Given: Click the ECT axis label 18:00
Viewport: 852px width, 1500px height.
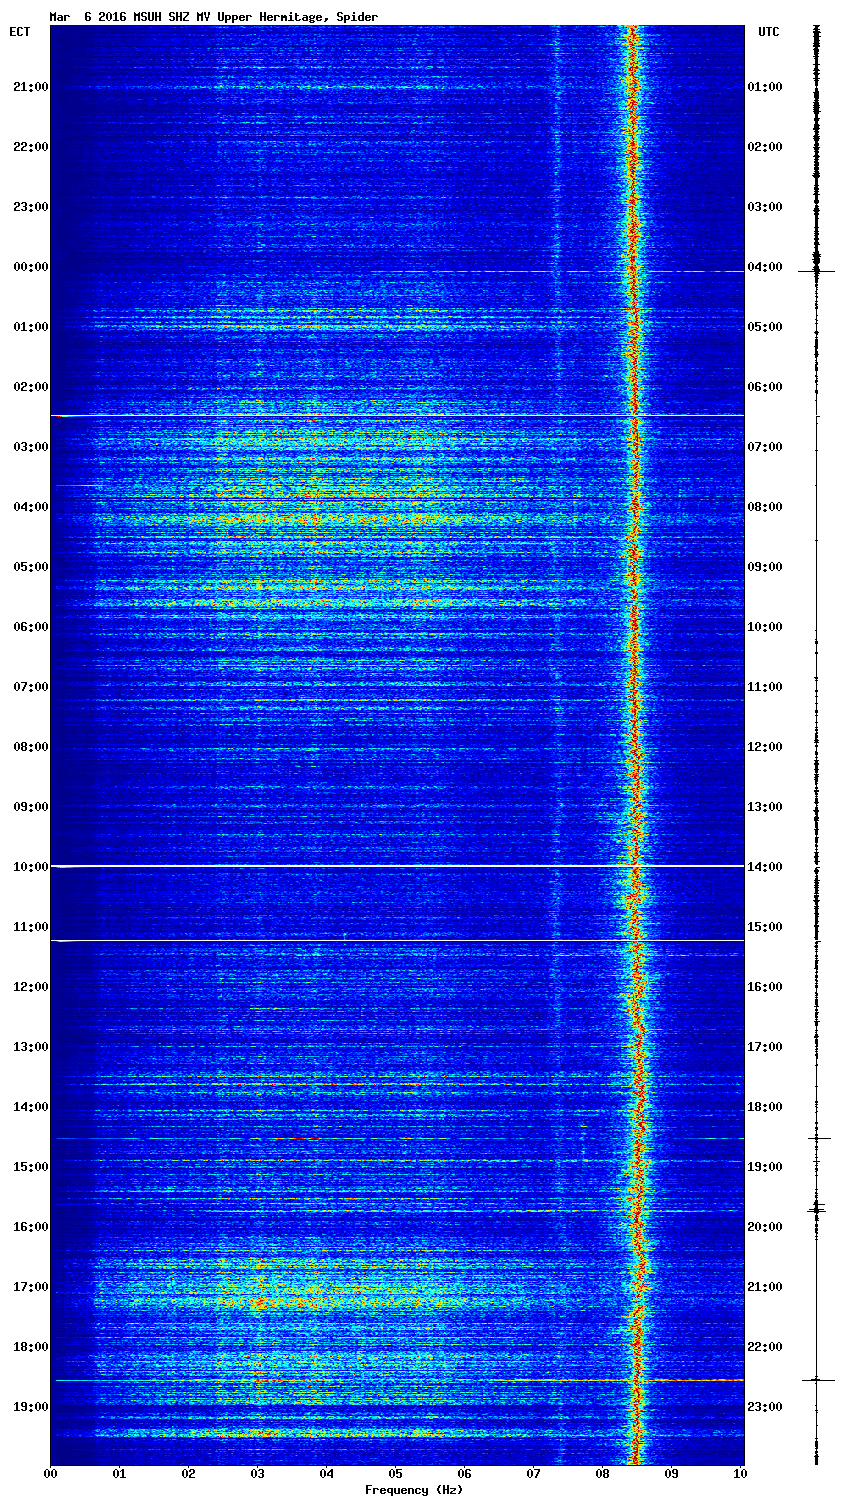Looking at the screenshot, I should pyautogui.click(x=30, y=1347).
